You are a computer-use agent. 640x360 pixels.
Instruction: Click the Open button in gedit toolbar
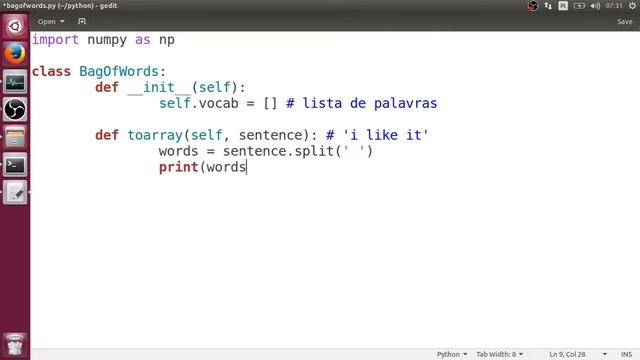point(47,21)
